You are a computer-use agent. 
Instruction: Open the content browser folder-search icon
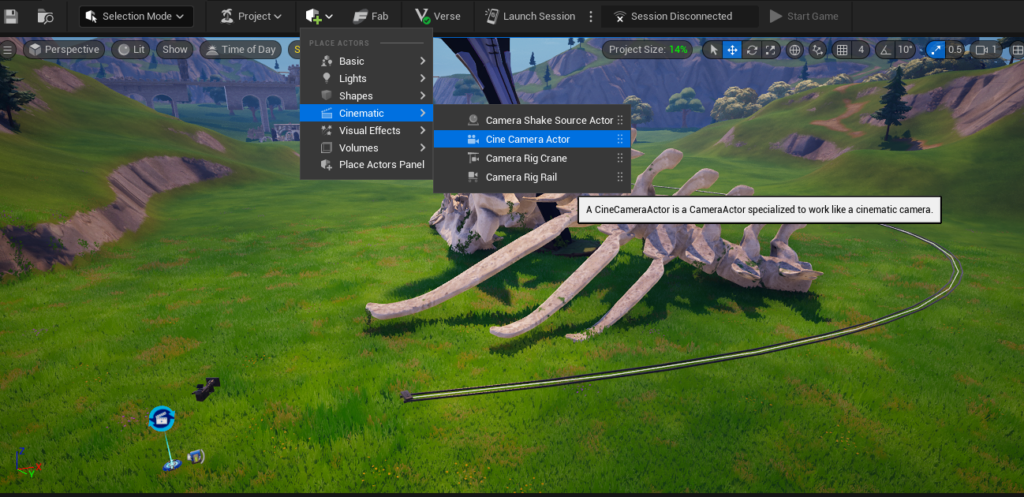coord(45,16)
